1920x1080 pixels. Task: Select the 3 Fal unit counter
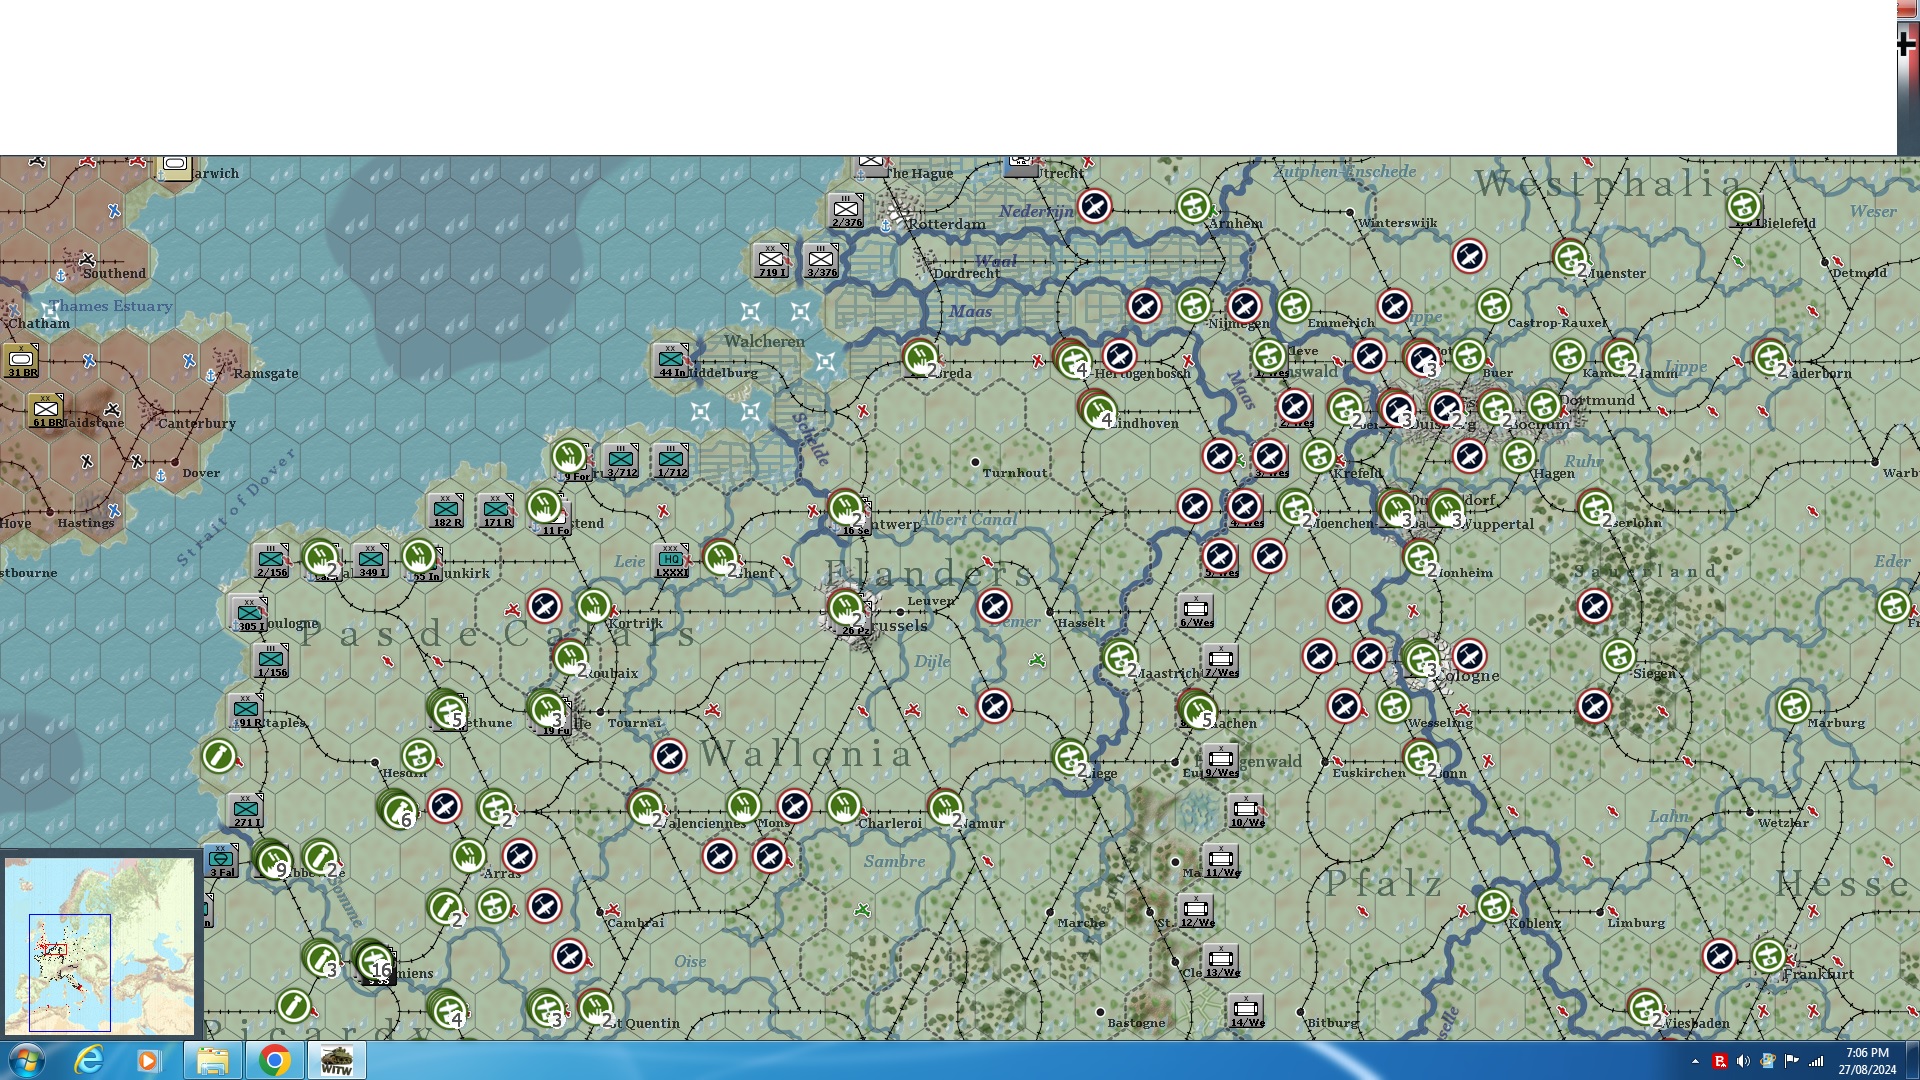(x=221, y=860)
